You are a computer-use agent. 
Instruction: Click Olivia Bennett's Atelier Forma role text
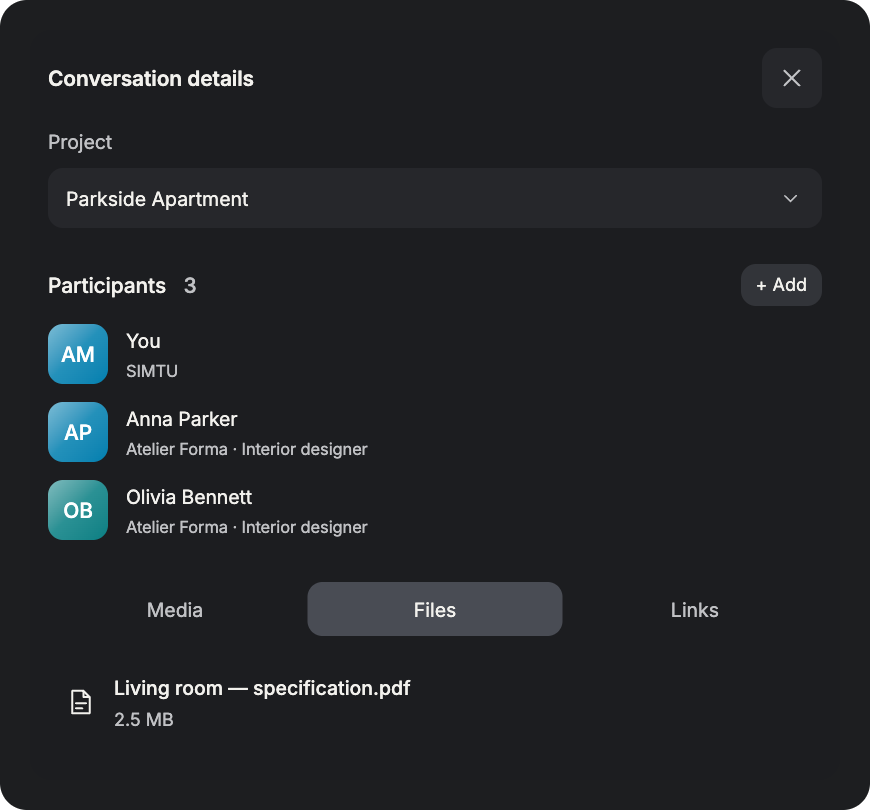click(x=246, y=527)
